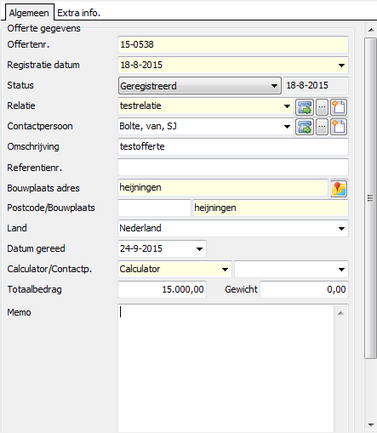377x433 pixels.
Task: Click the status date field next to Geregistreerd
Action: tap(316, 86)
